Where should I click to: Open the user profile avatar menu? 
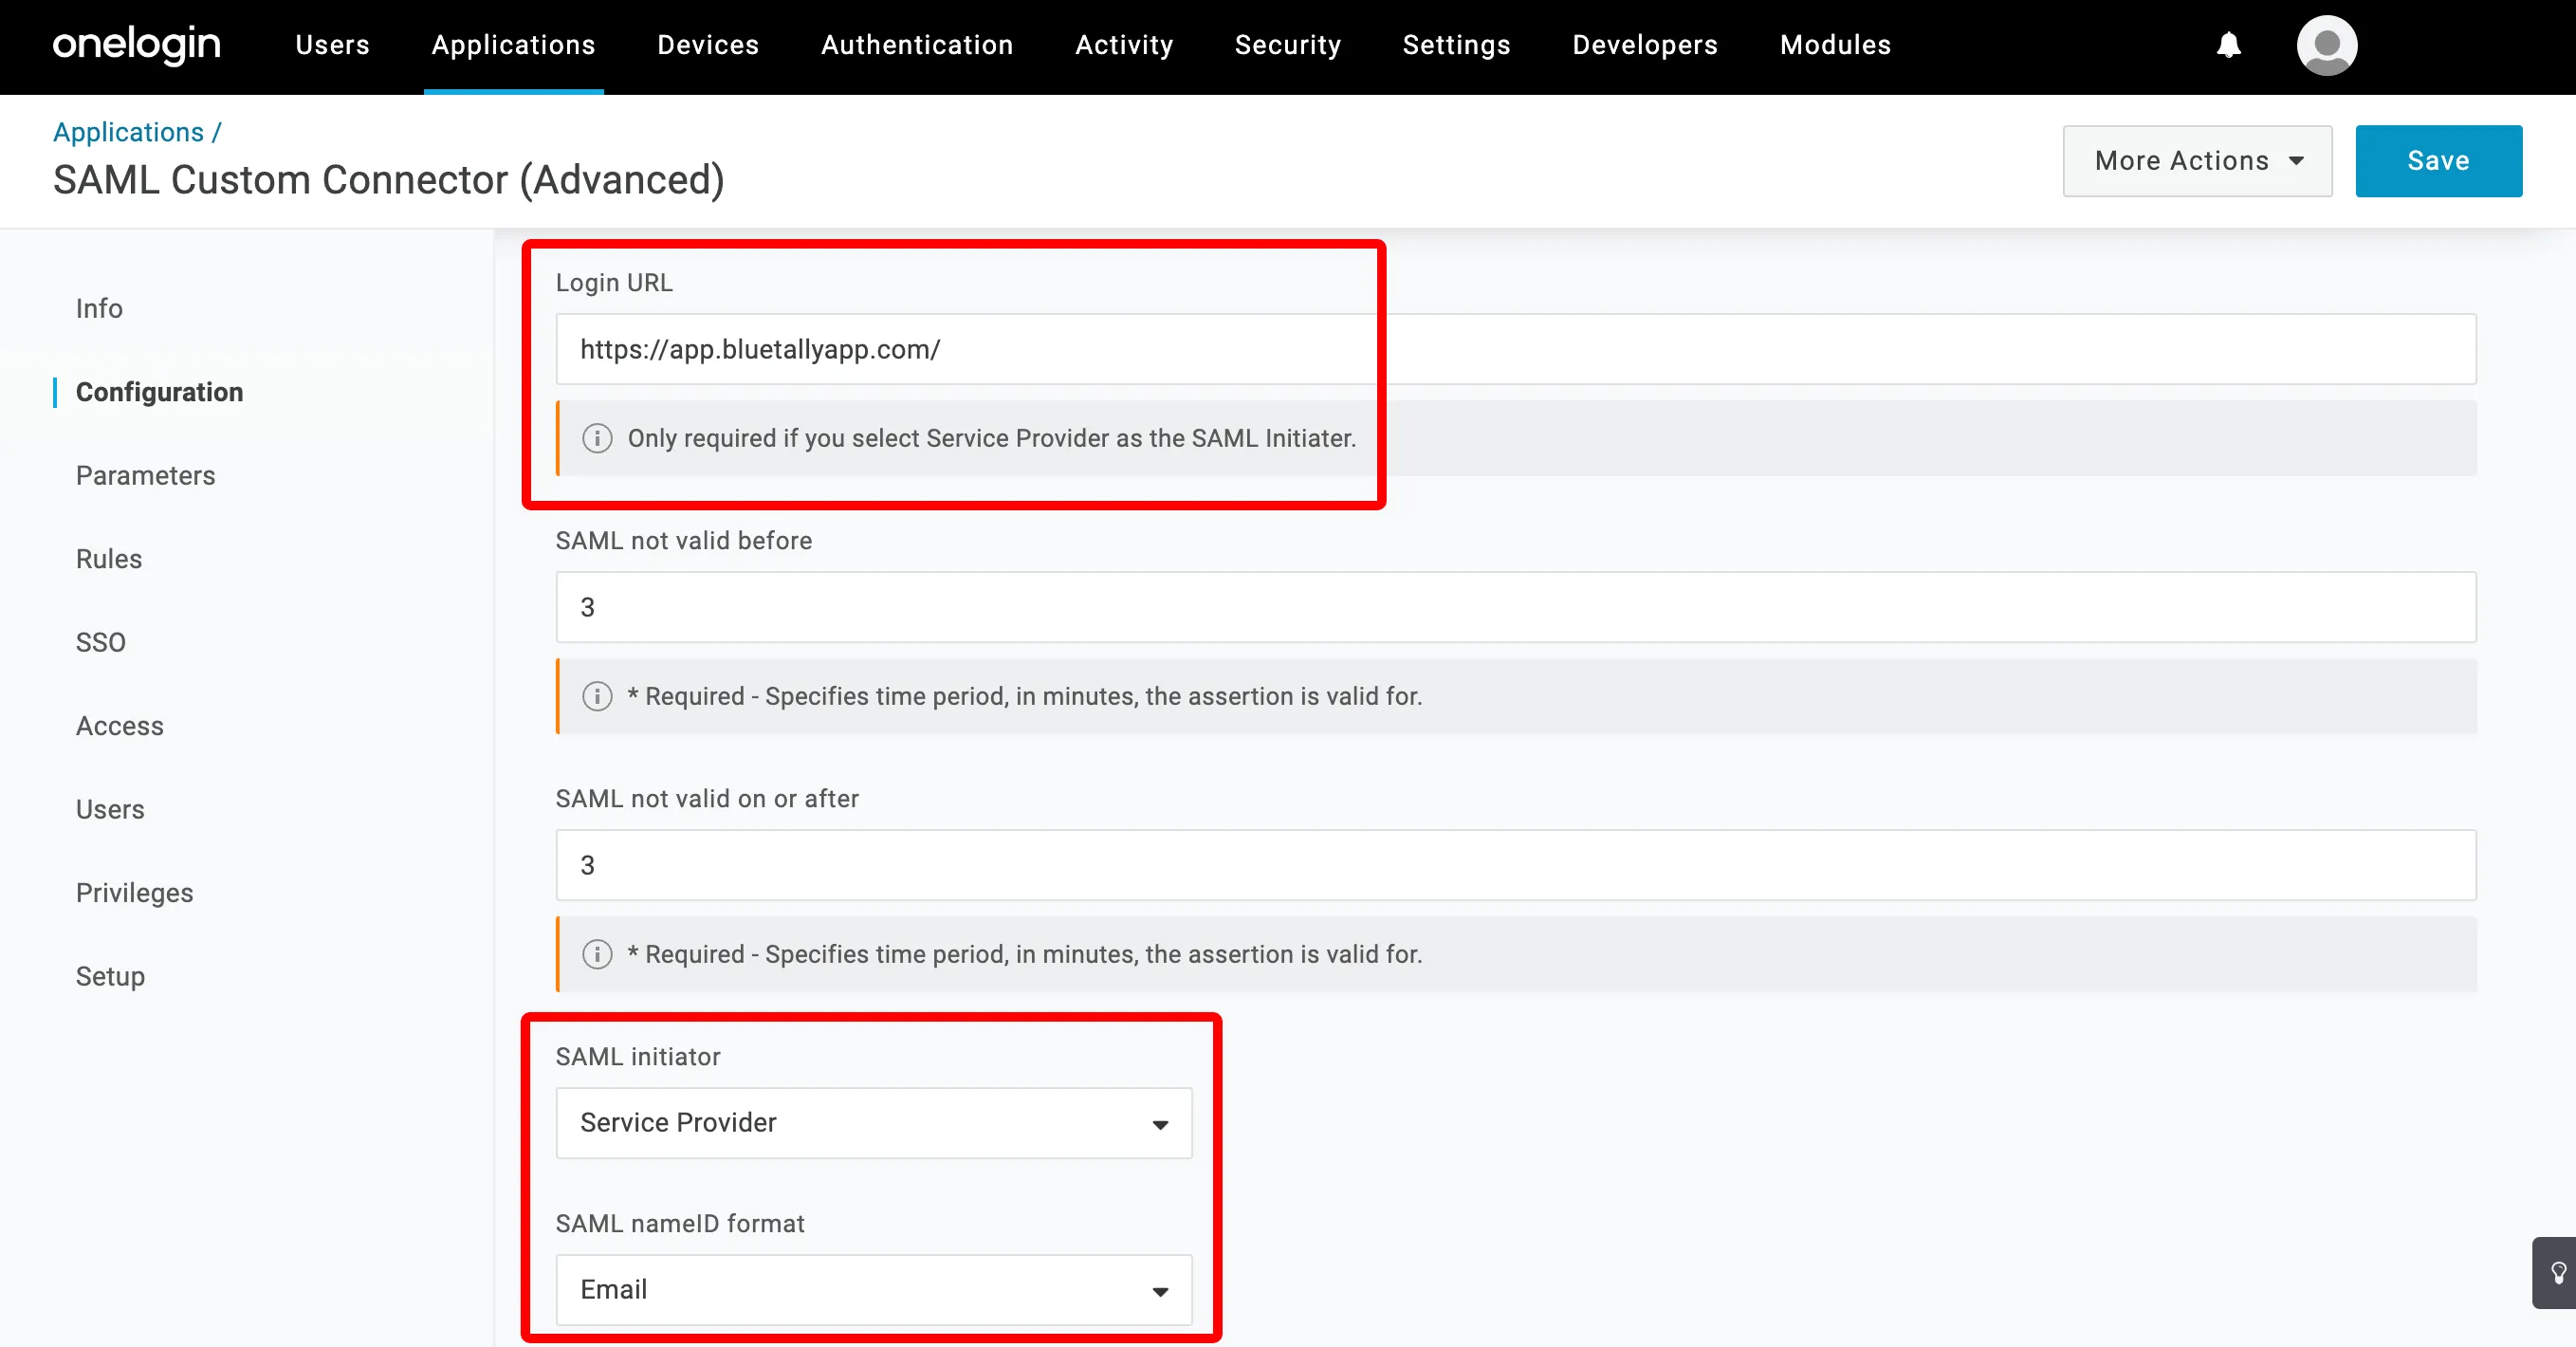[2326, 45]
